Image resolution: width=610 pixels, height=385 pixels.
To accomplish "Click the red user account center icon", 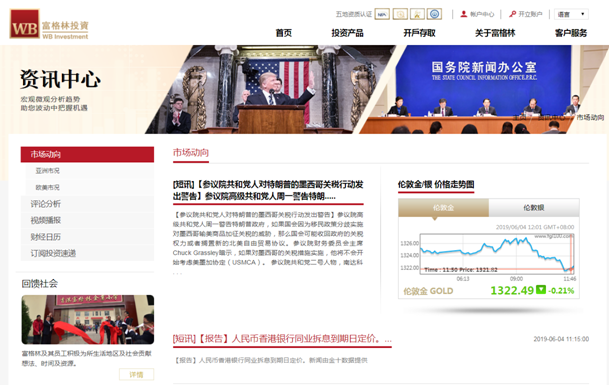I will [463, 14].
